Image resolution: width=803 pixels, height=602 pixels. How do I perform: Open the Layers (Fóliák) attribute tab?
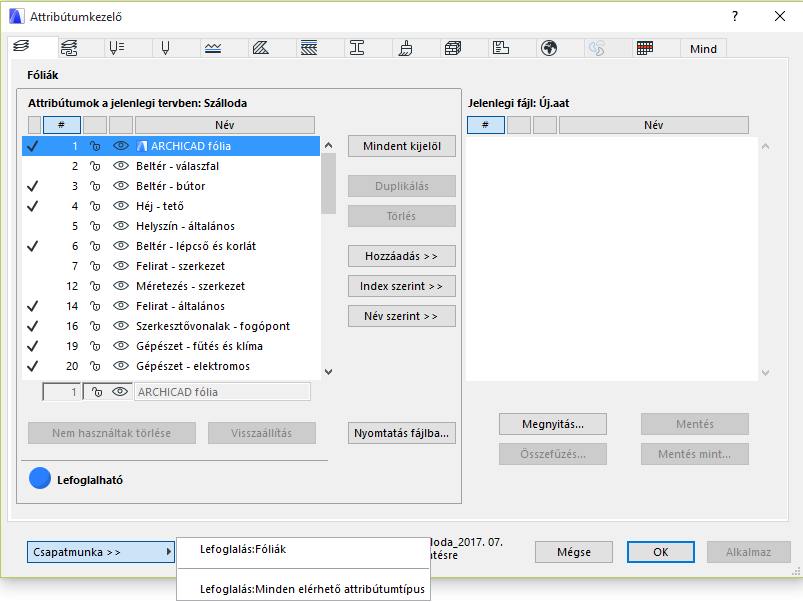(x=22, y=48)
